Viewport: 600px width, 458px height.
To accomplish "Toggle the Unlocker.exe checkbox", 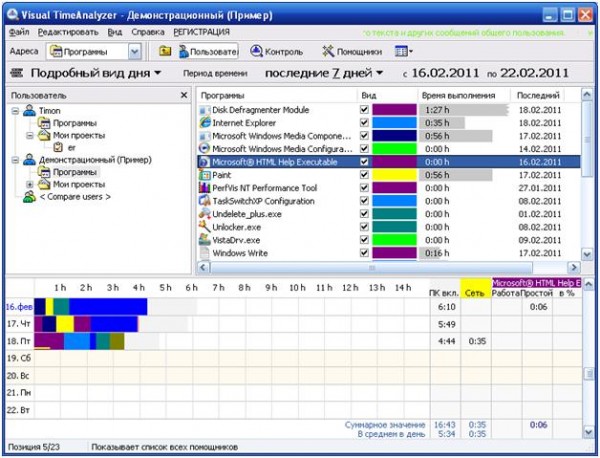I will click(x=364, y=227).
